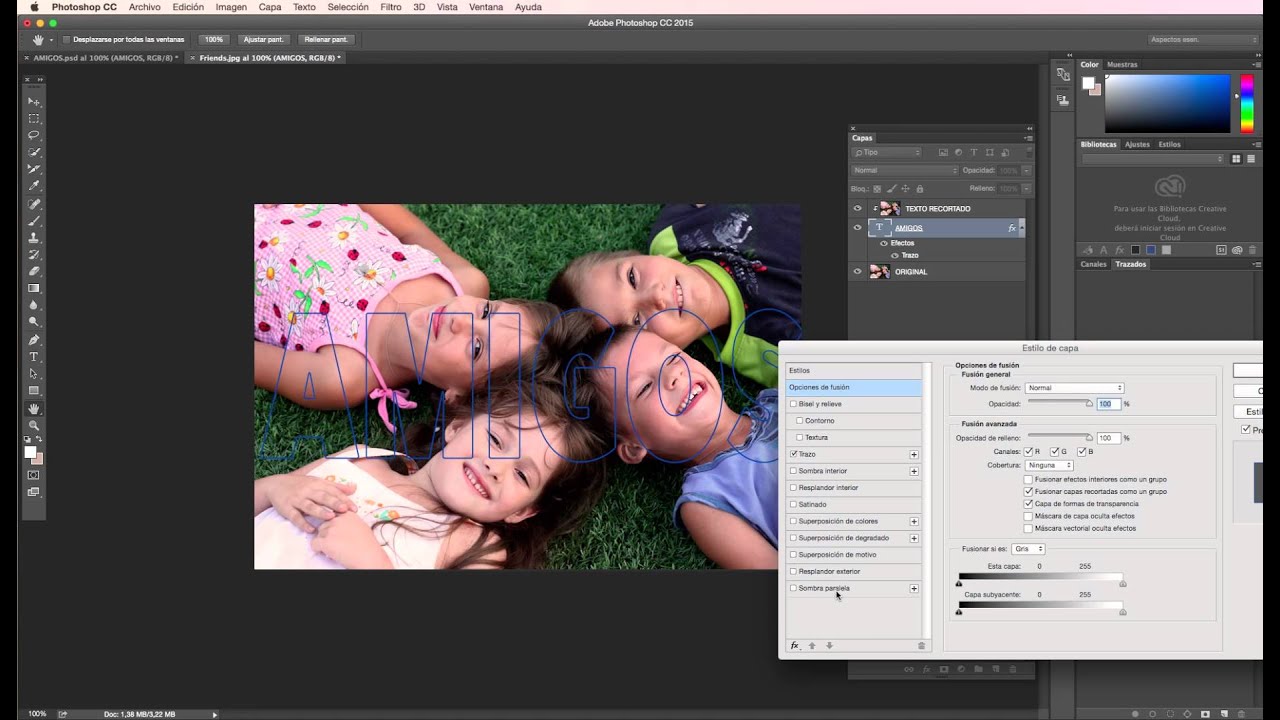Select the Rectangular Marquee tool
Screen dimensions: 1280x720
point(34,119)
